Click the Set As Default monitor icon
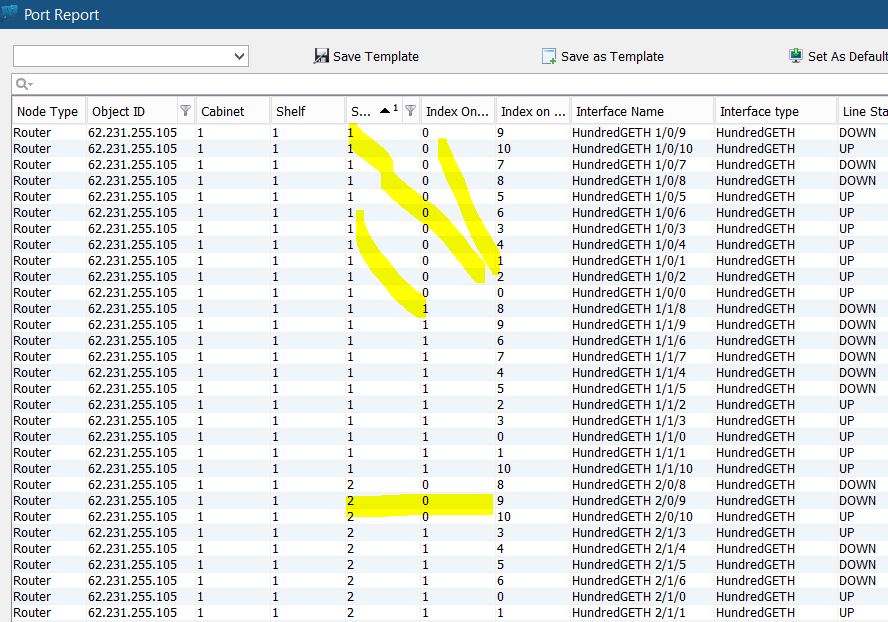888x622 pixels. point(796,56)
